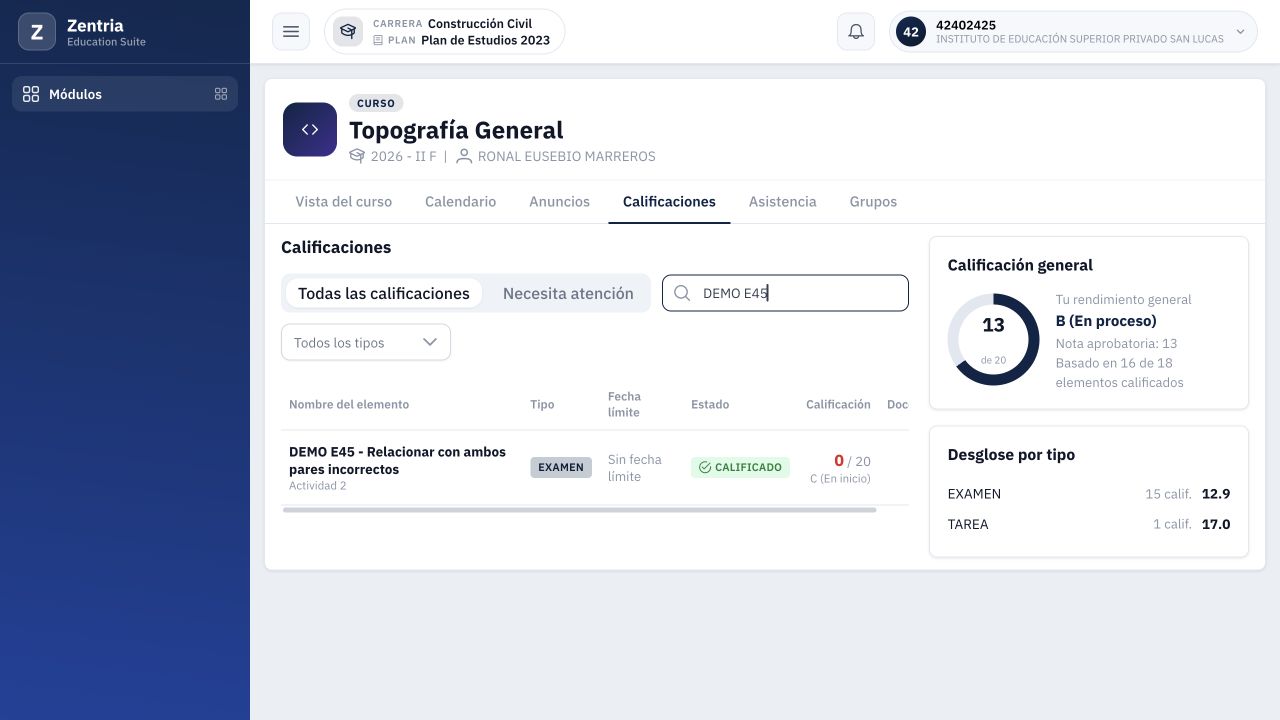Expand the user account dropdown chevron
1280x720 pixels.
point(1241,32)
